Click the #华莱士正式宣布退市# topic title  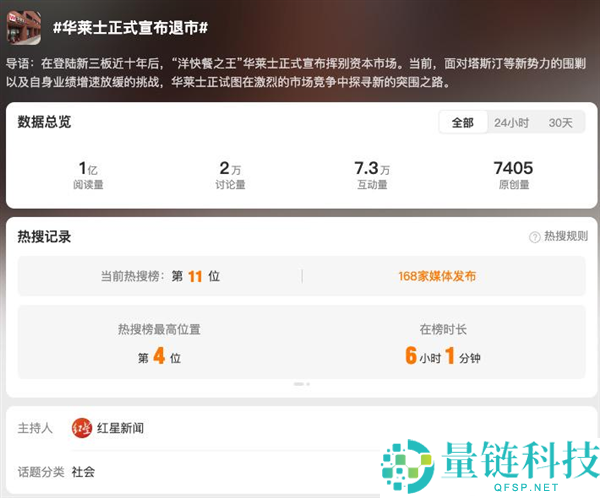tap(130, 28)
